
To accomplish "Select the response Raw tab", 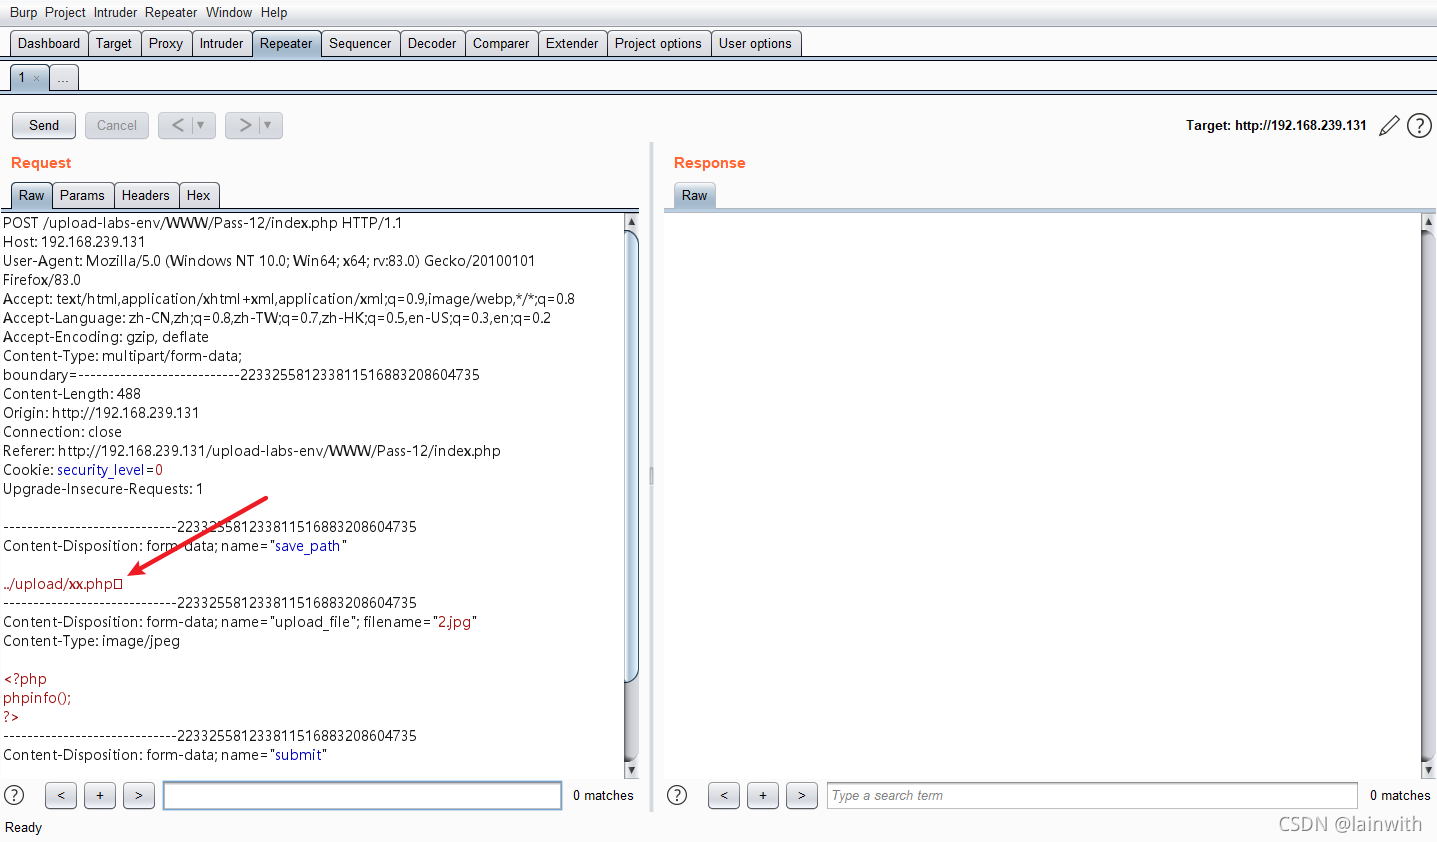I will pos(694,195).
